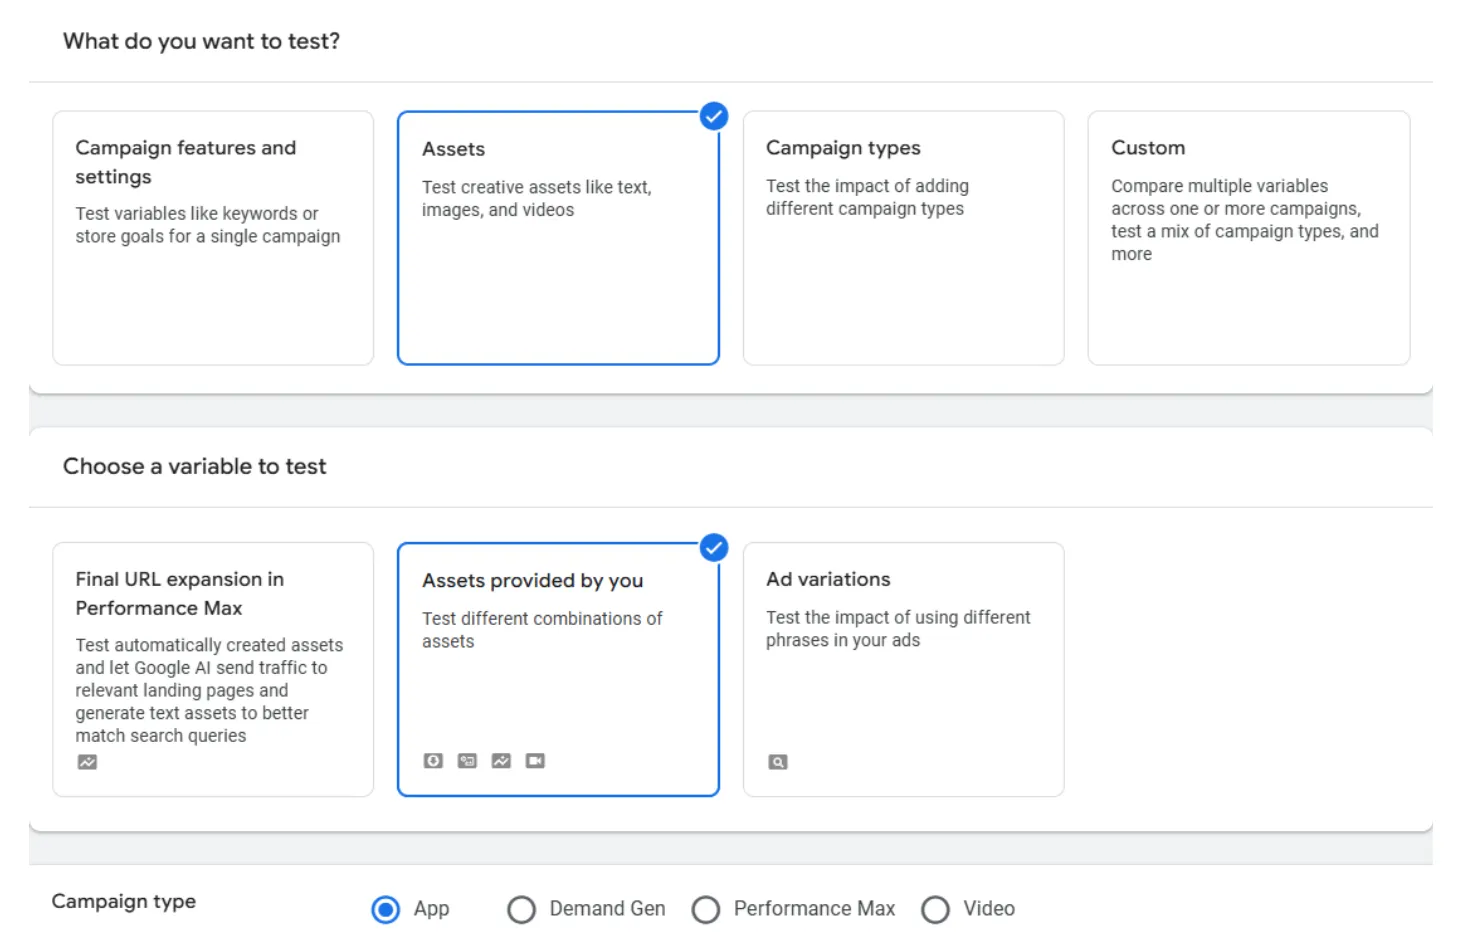Choose Campaign features and settings card
Image resolution: width=1462 pixels, height=948 pixels.
coord(213,238)
